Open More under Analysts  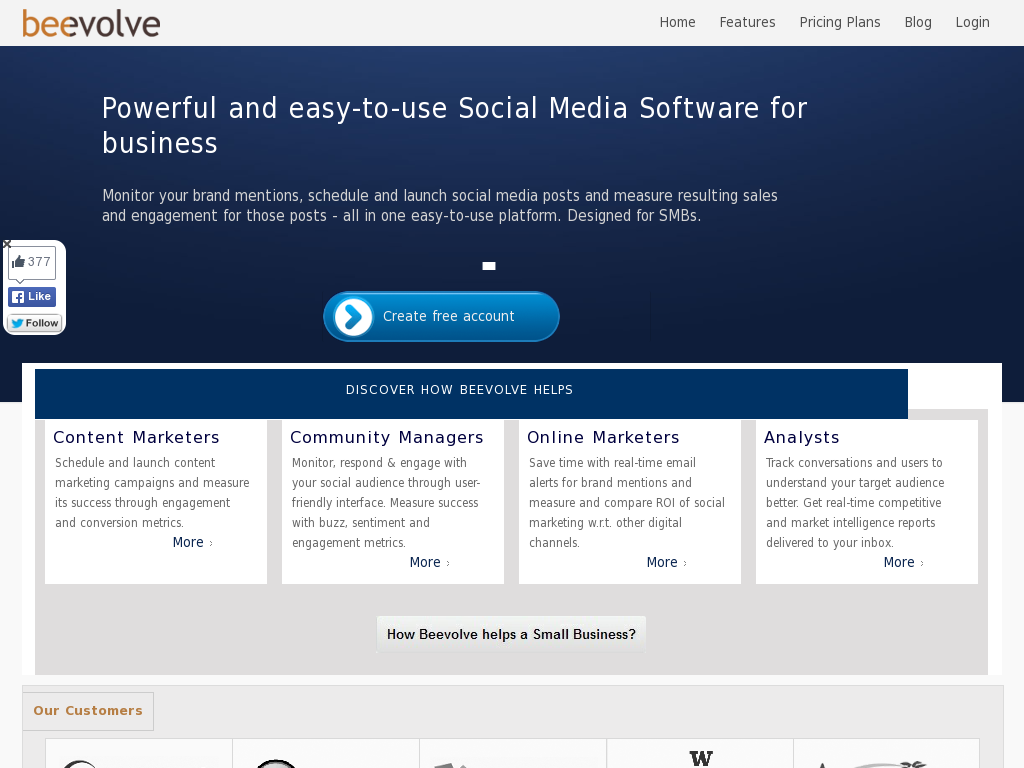(x=904, y=562)
